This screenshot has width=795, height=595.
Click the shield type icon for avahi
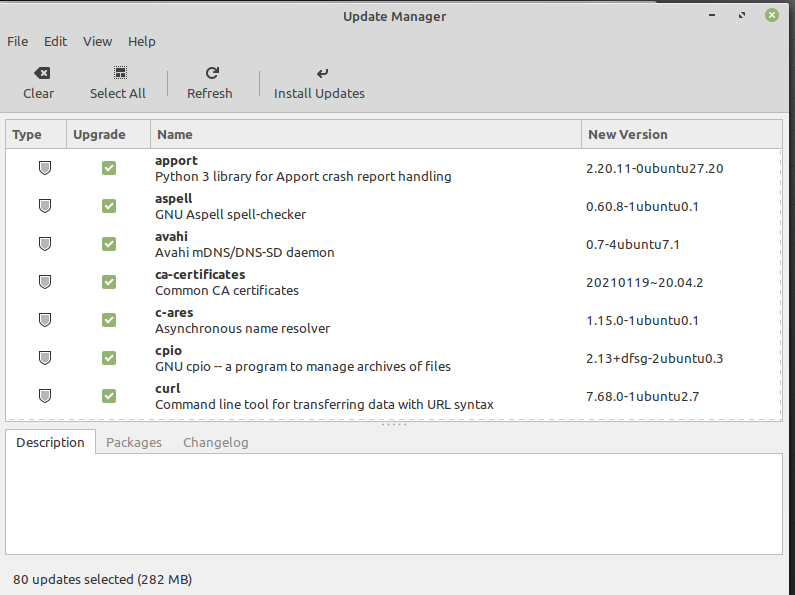click(44, 244)
